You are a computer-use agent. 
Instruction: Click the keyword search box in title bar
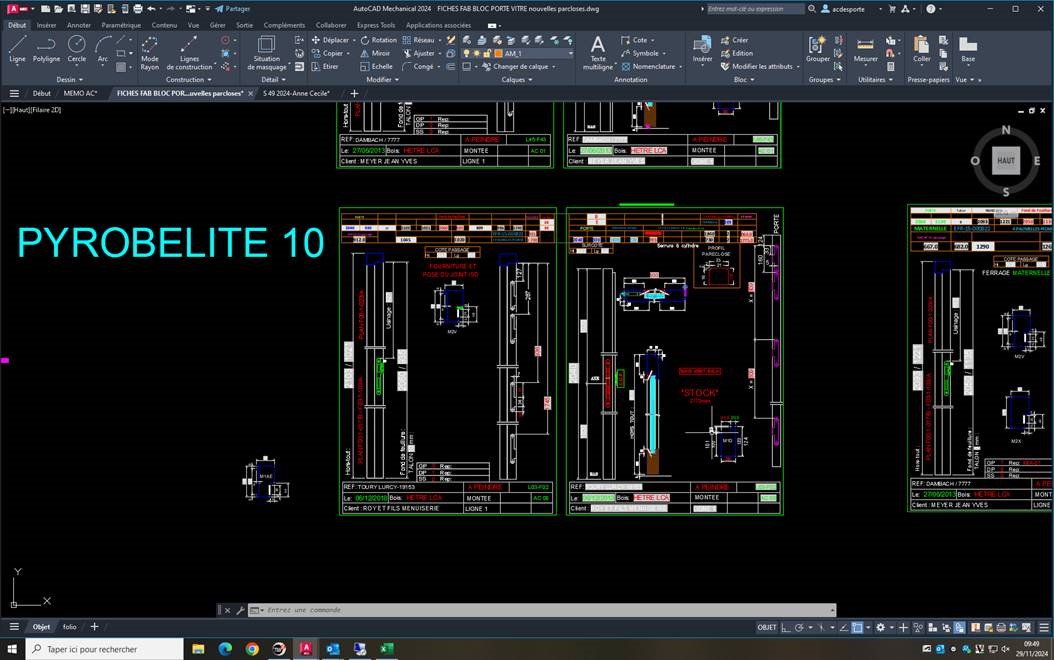[x=755, y=9]
